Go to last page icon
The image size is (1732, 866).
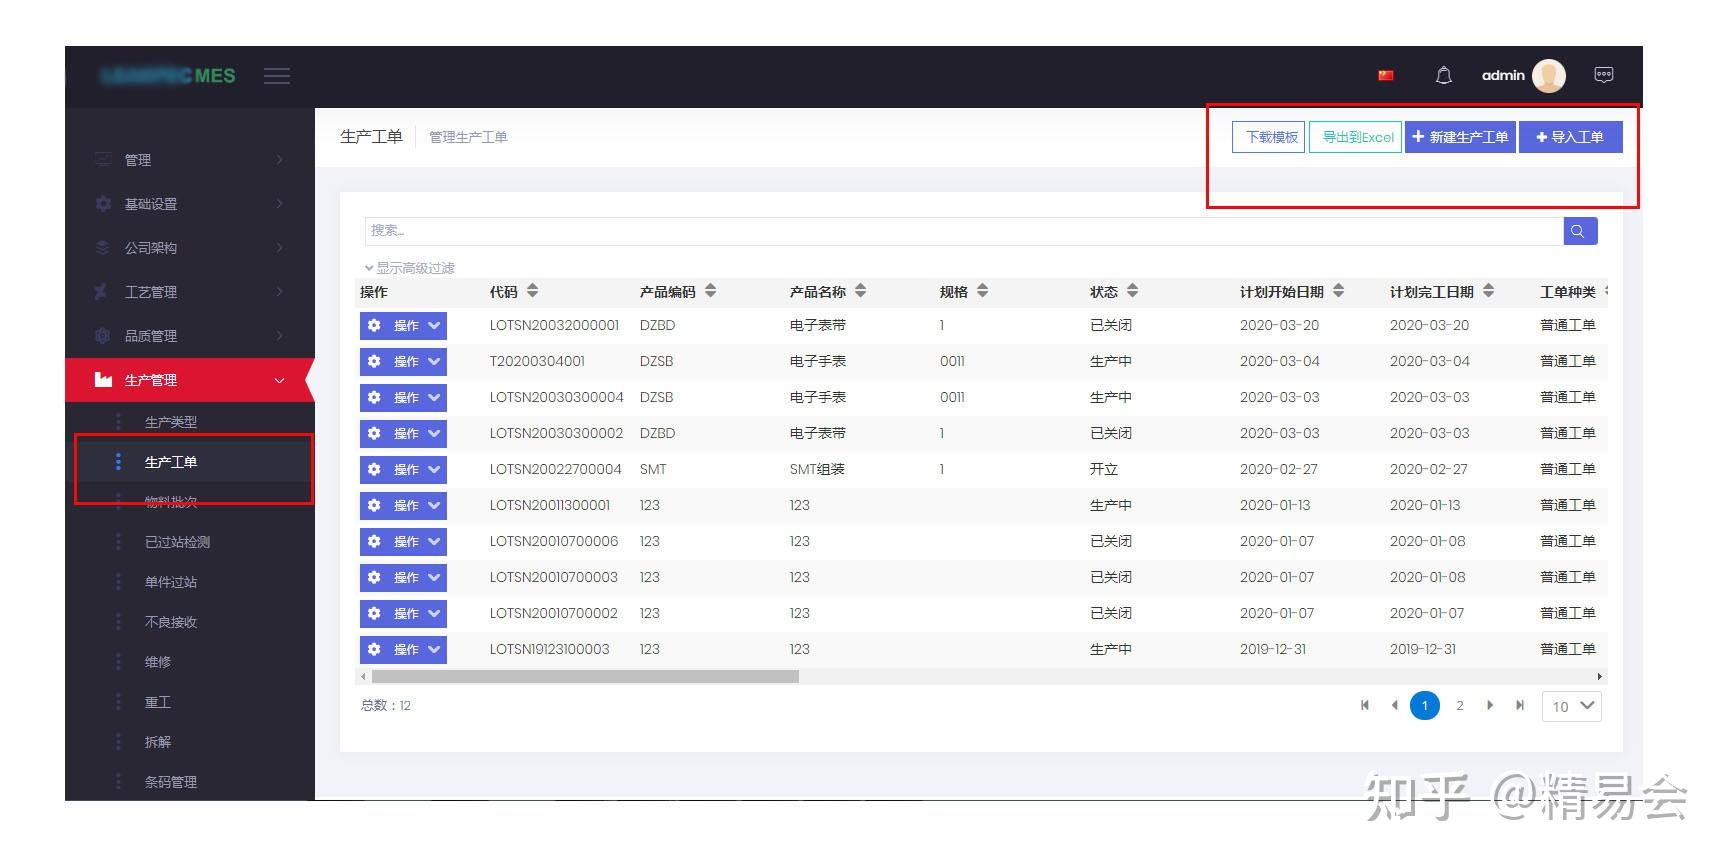click(x=1520, y=705)
